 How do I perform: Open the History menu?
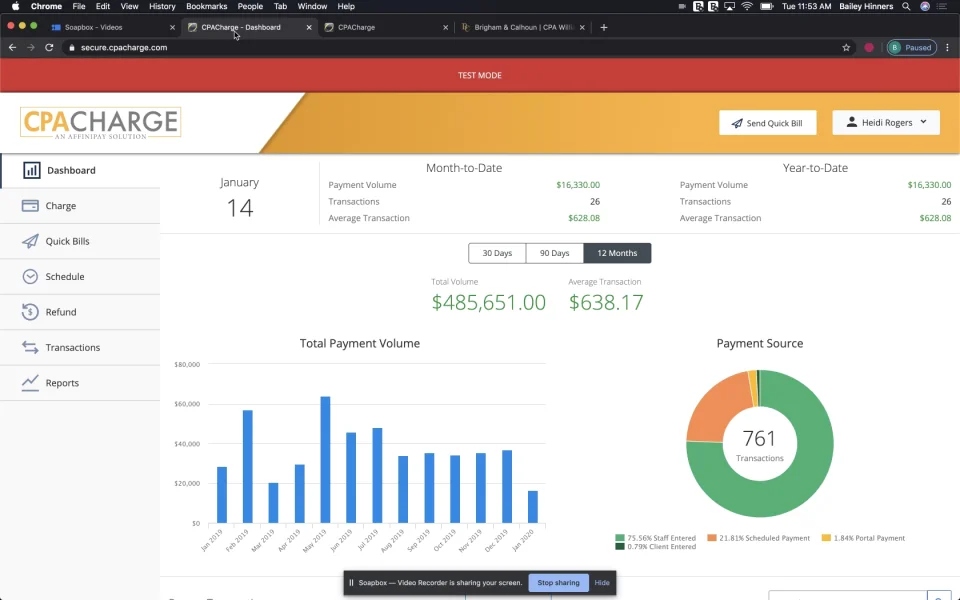(x=162, y=6)
